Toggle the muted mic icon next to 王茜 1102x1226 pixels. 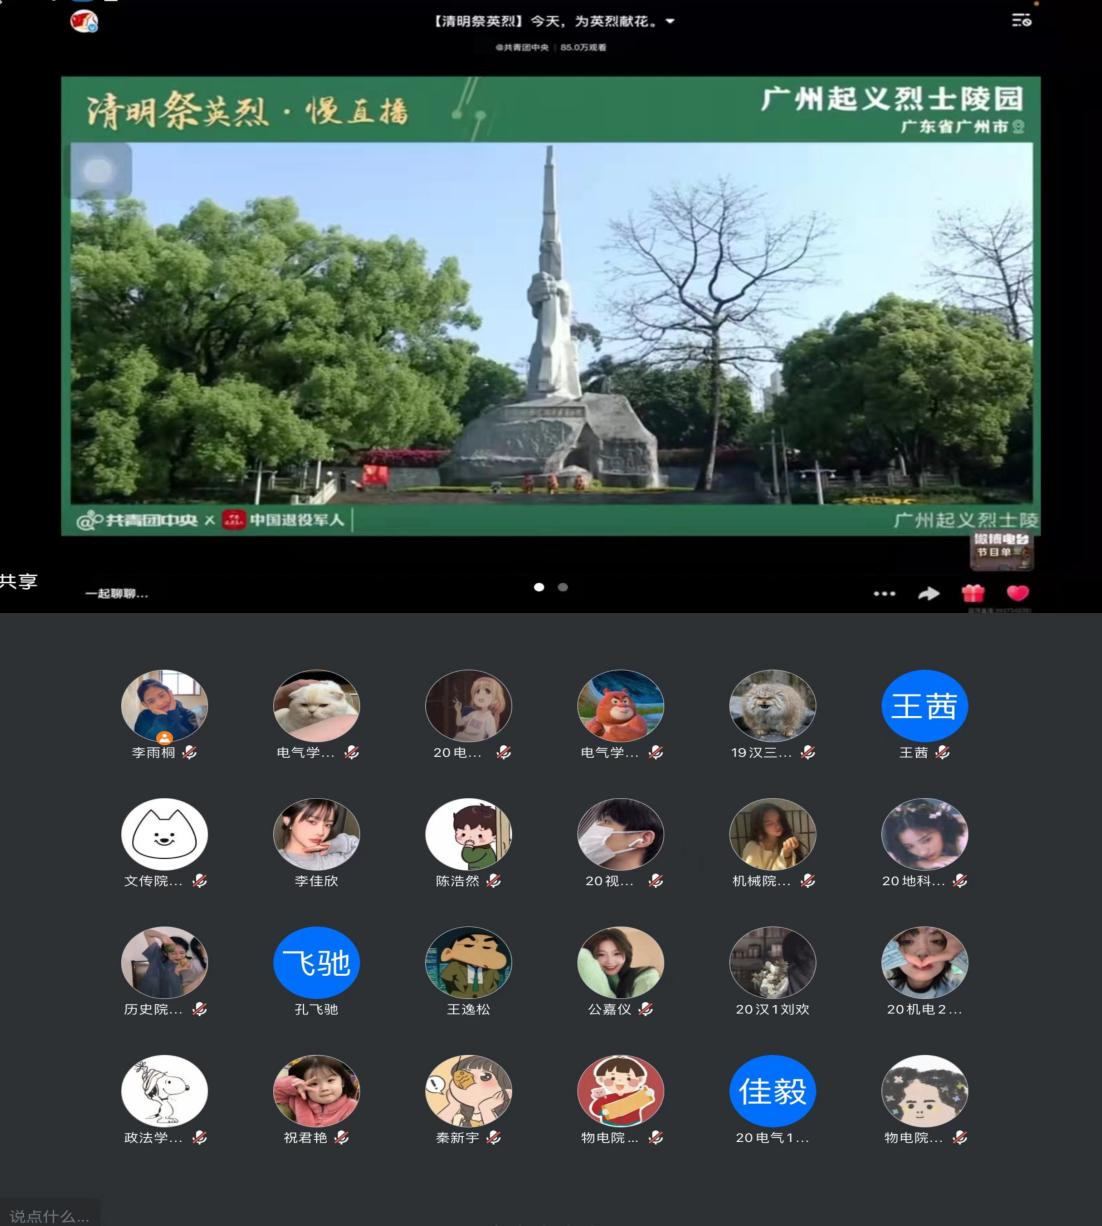click(942, 753)
